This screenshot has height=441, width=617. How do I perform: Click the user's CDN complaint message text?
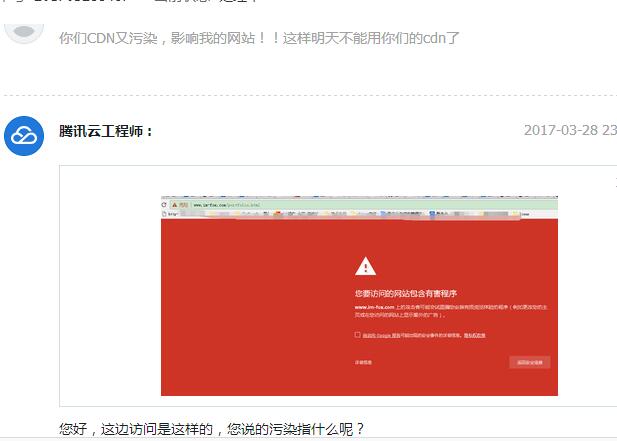[x=259, y=38]
